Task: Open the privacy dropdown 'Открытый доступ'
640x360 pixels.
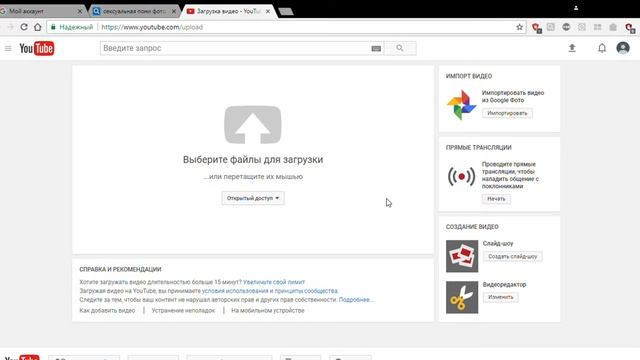Action: 253,198
